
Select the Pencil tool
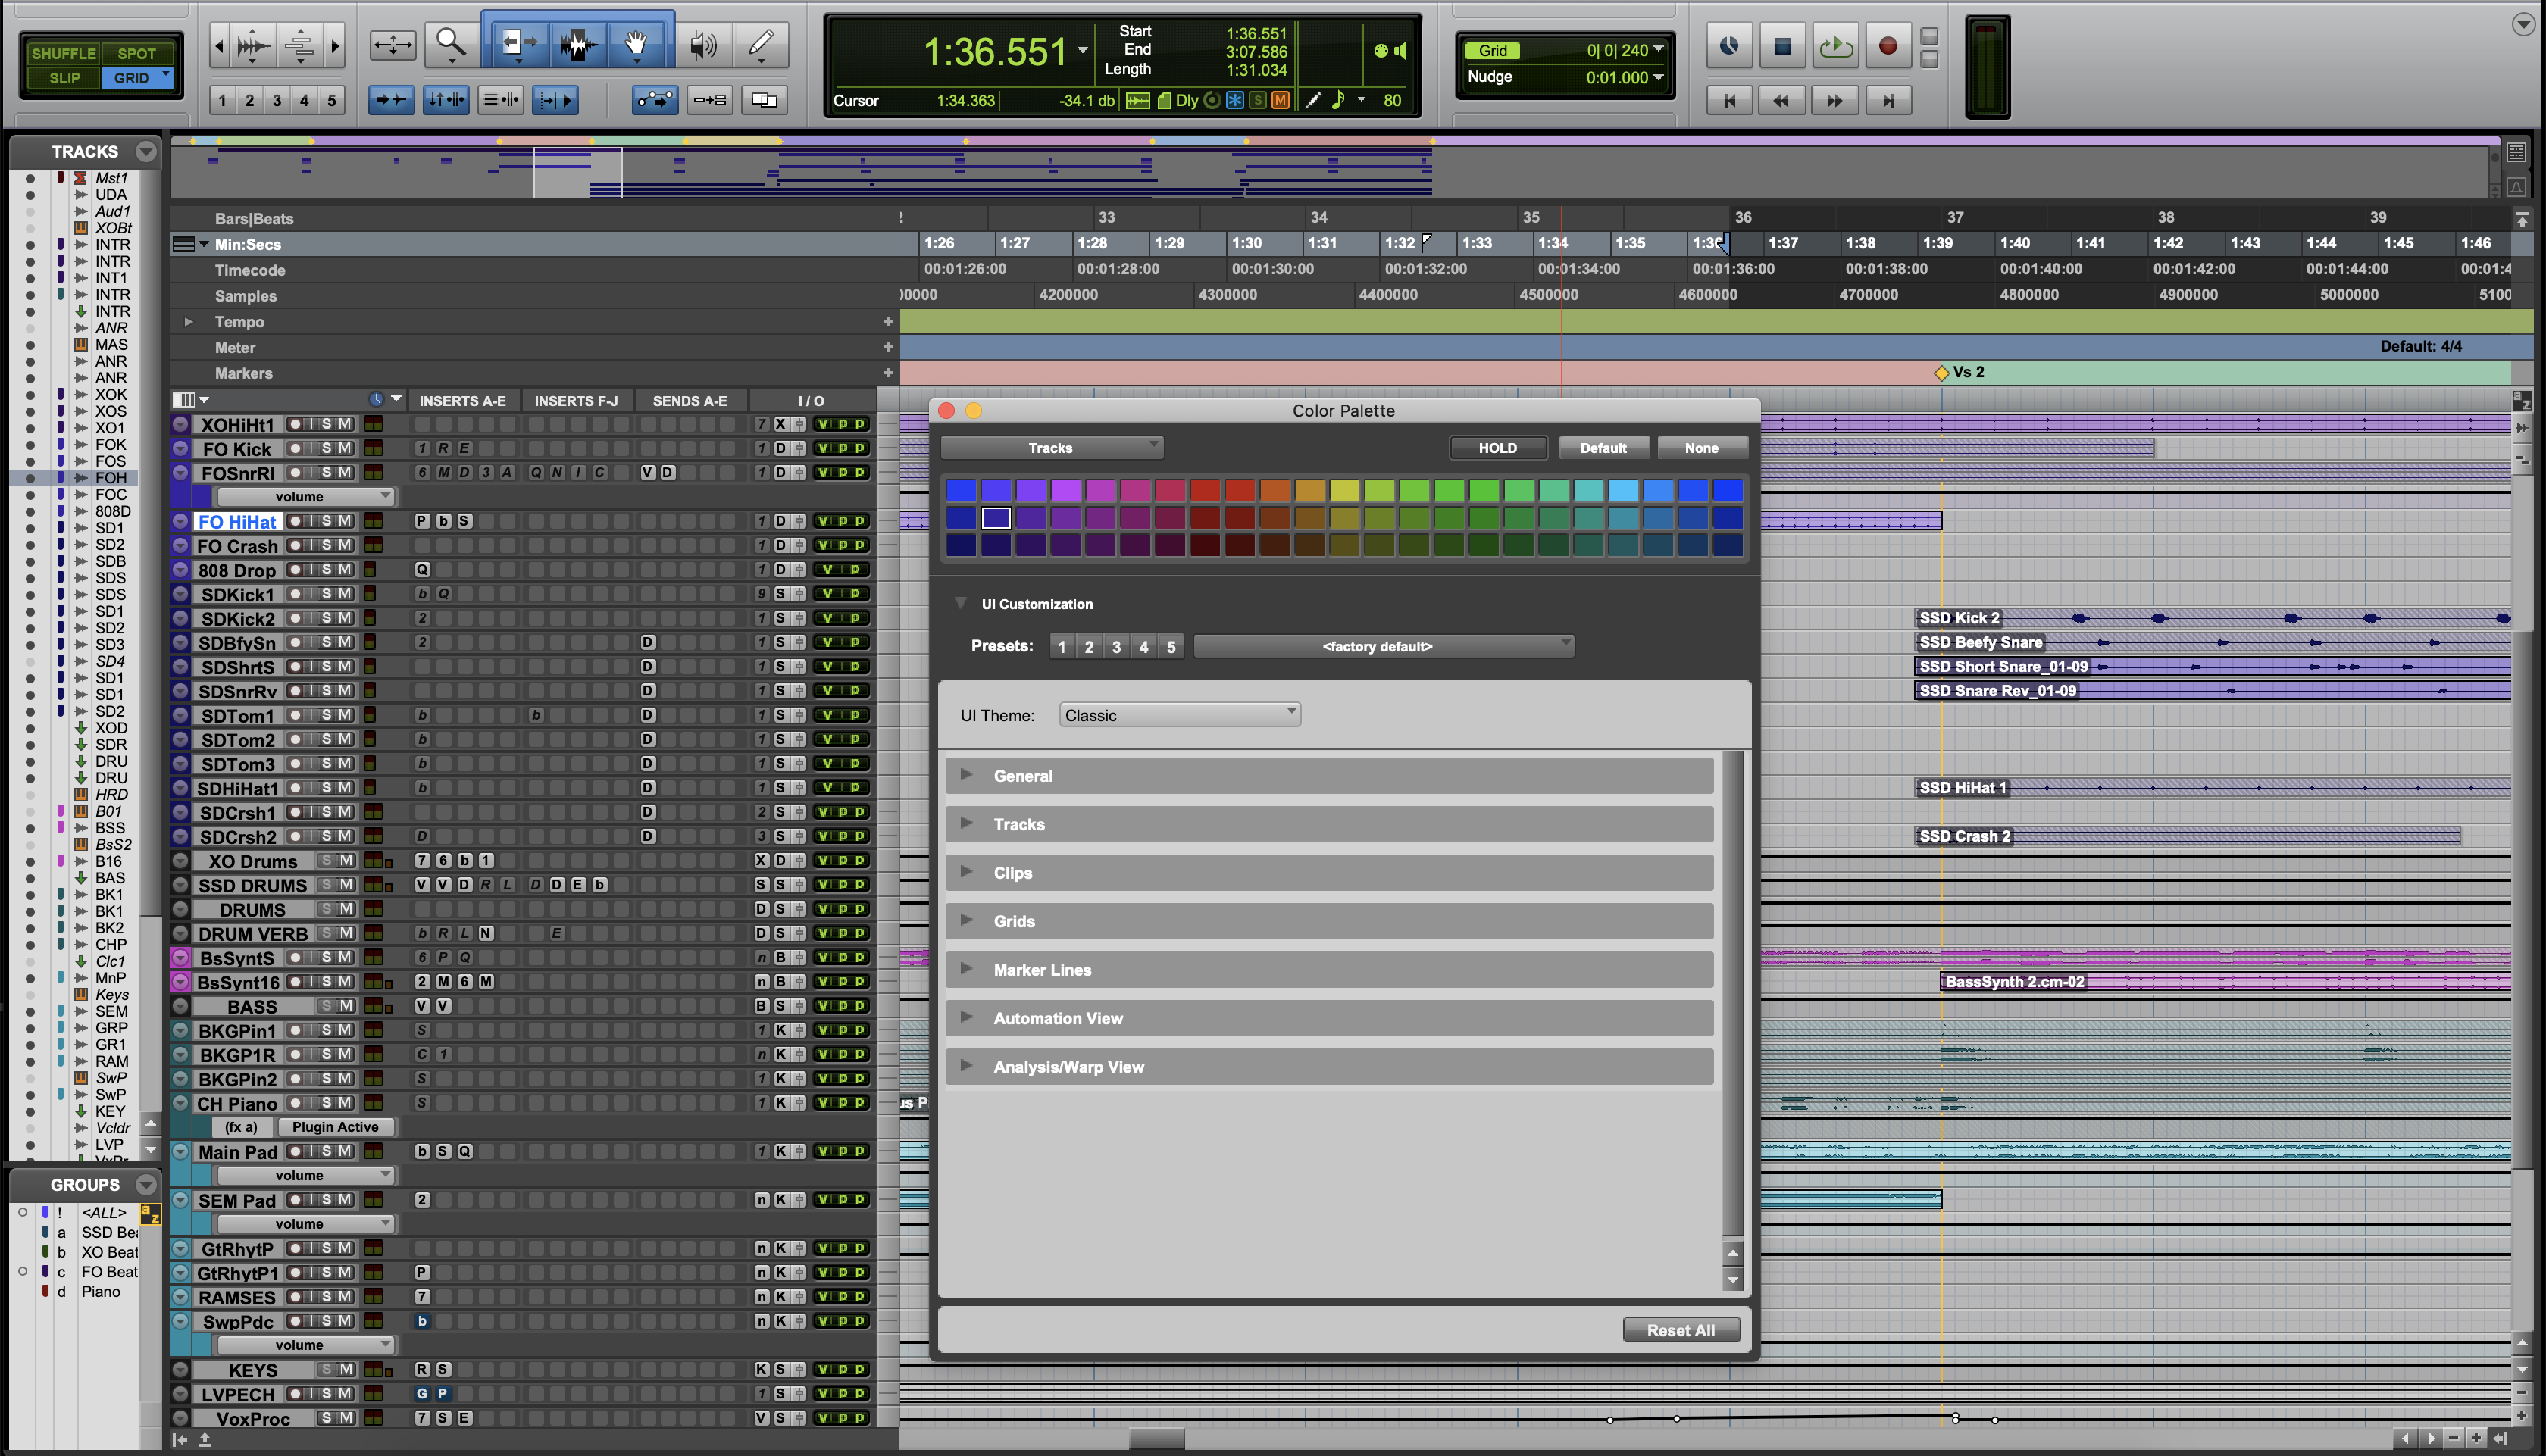pos(761,44)
